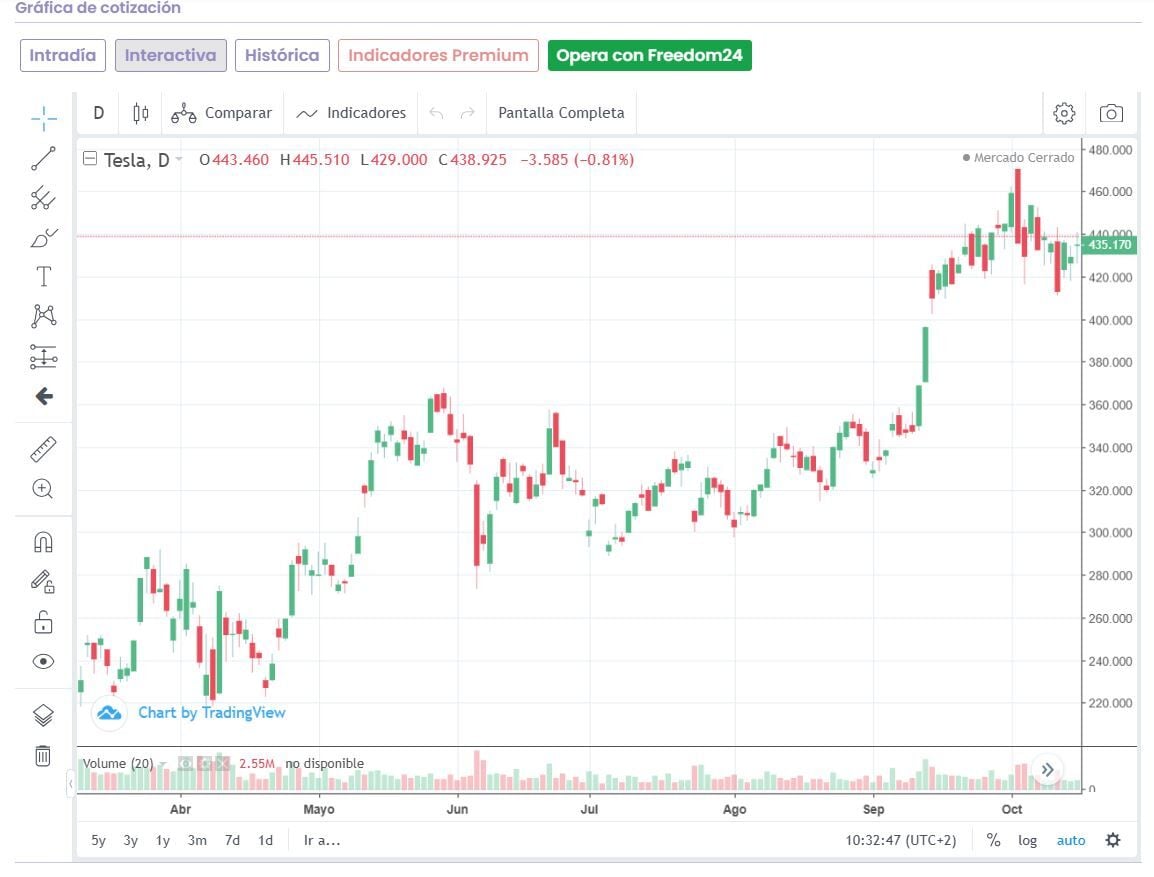Click the redo arrow in toolbar
The height and width of the screenshot is (877, 1154).
click(467, 113)
